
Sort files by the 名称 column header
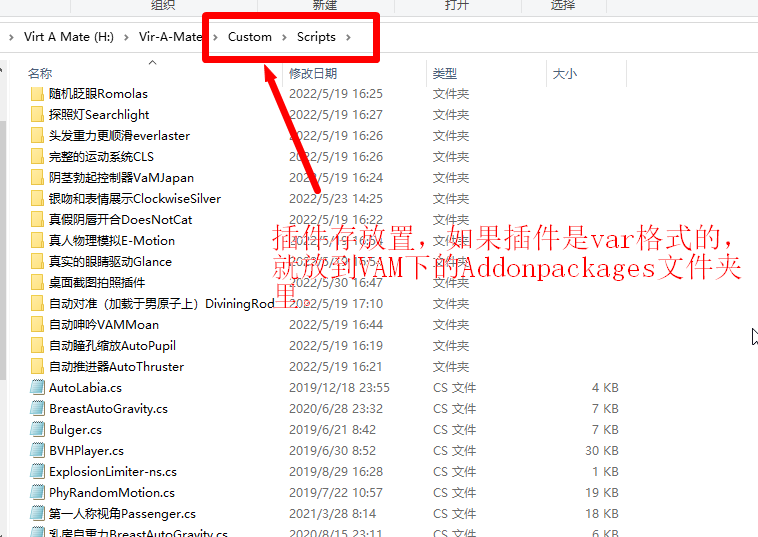tap(40, 74)
